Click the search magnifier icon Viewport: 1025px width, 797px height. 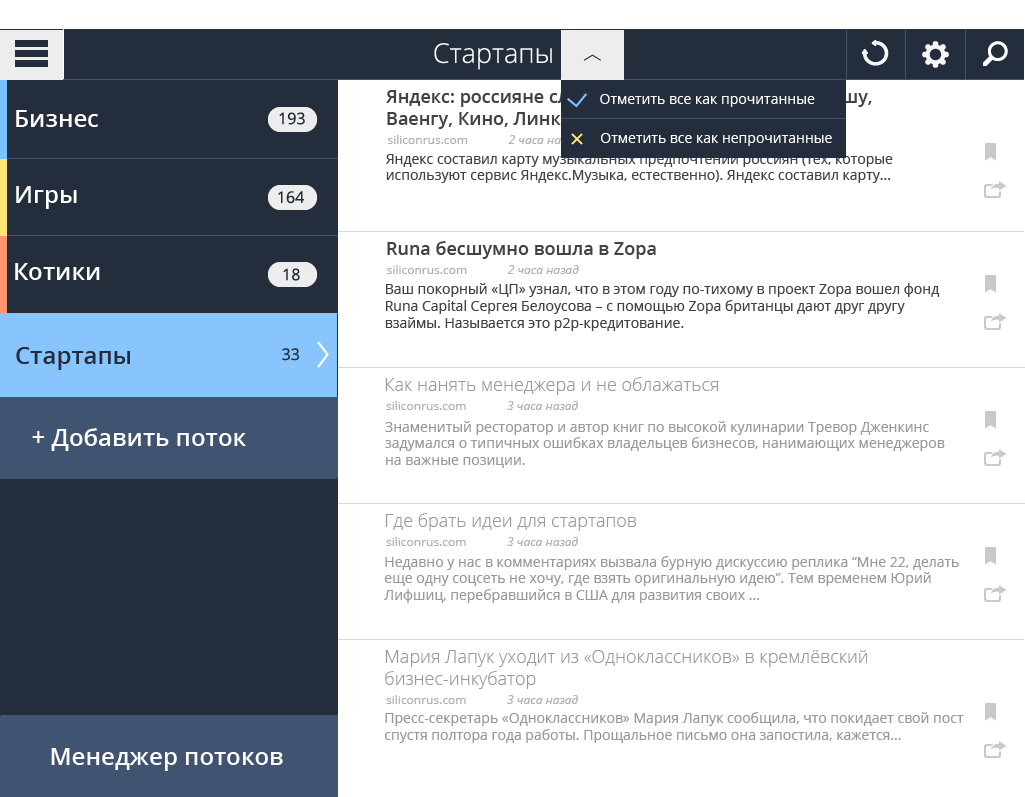click(x=995, y=54)
